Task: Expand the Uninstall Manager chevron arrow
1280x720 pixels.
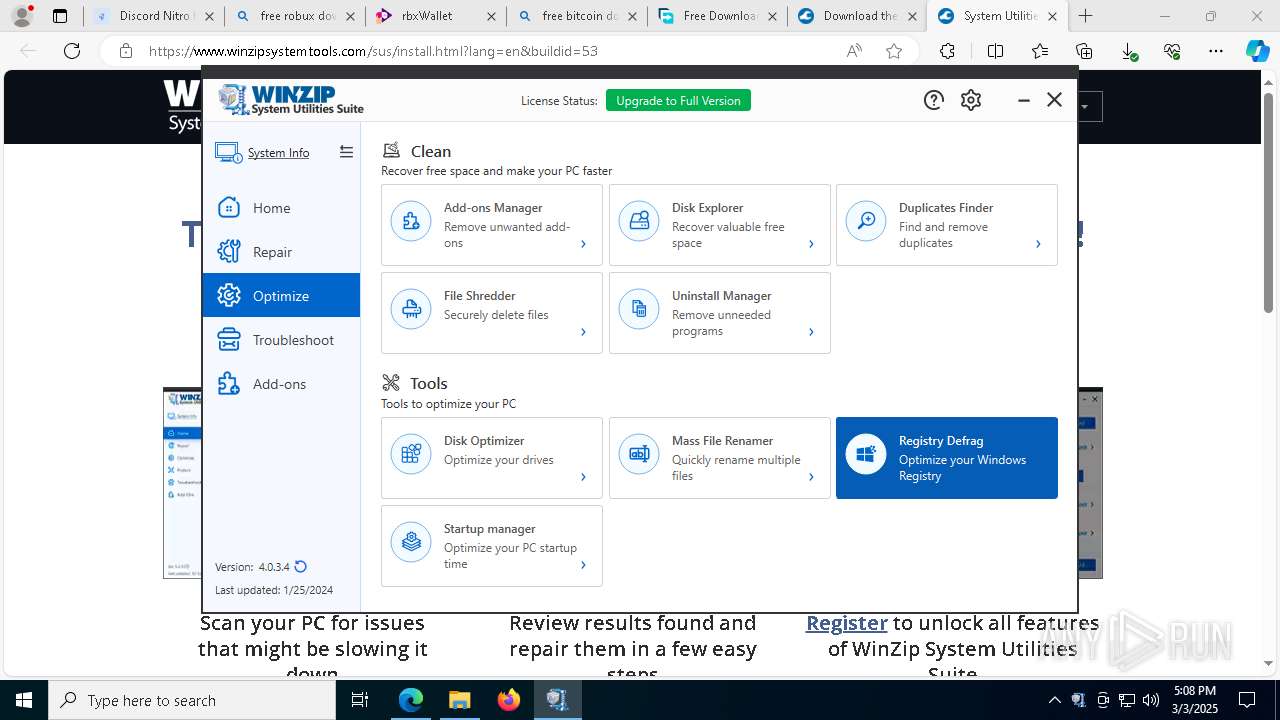Action: coord(811,332)
